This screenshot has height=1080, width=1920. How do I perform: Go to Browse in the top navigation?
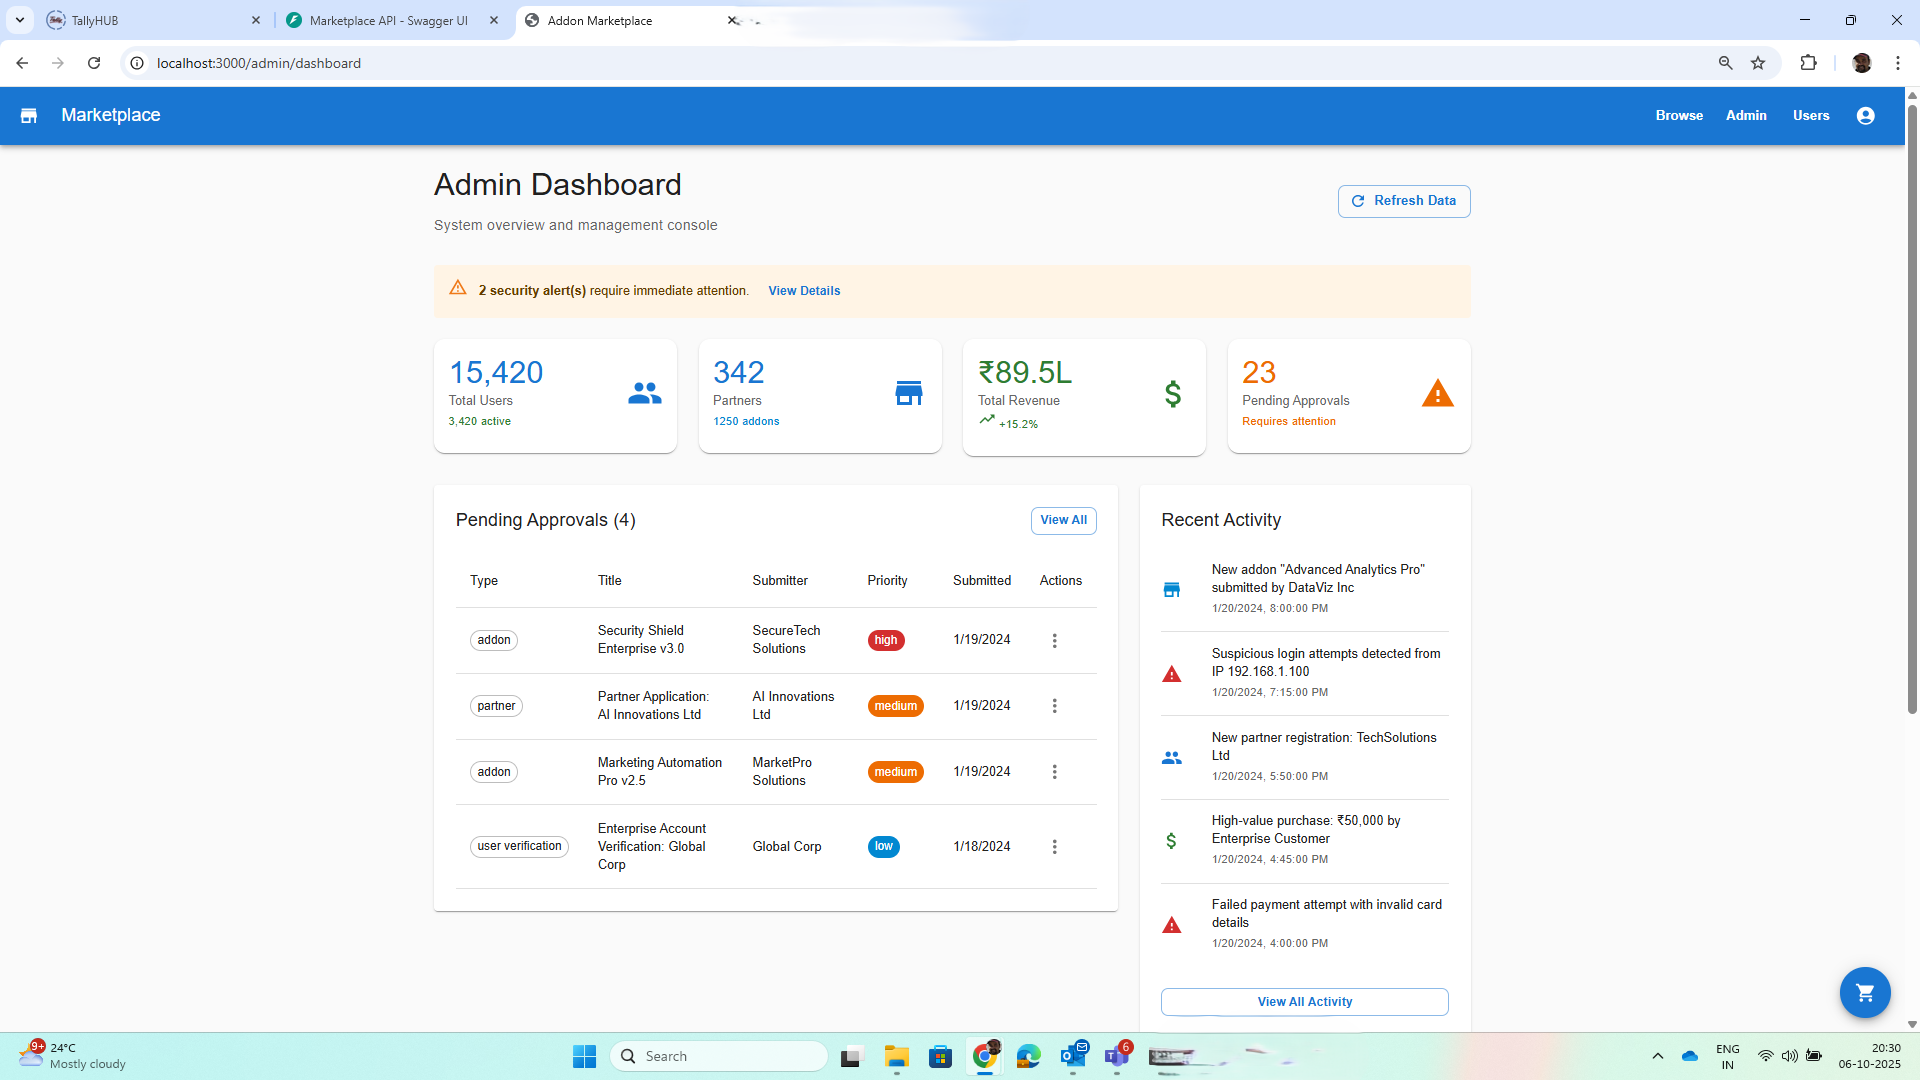1678,116
